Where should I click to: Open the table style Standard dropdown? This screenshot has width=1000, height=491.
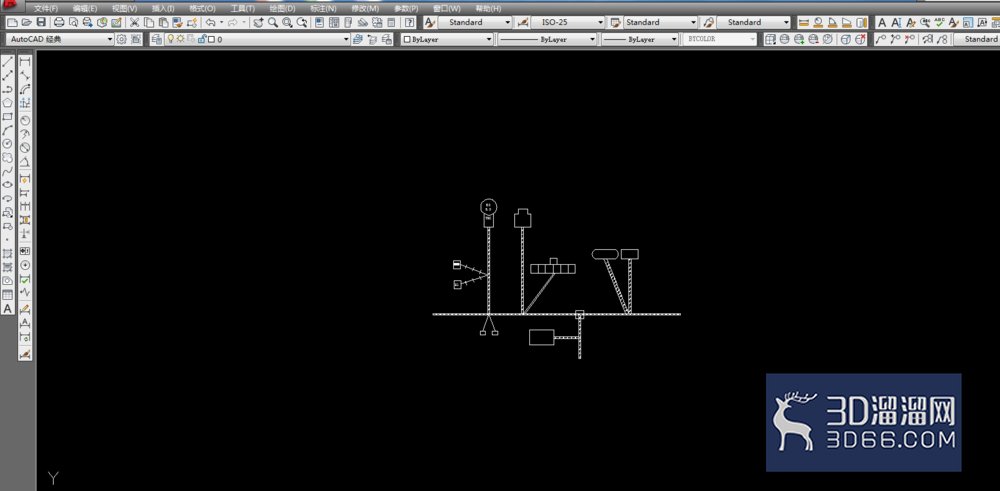661,22
